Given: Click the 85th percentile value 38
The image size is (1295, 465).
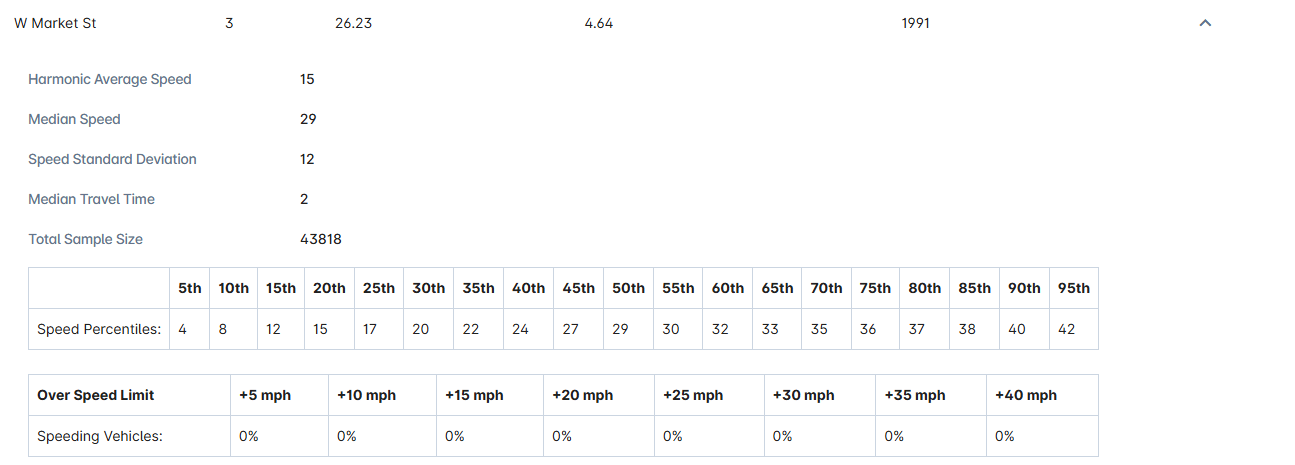Looking at the screenshot, I should pos(967,329).
